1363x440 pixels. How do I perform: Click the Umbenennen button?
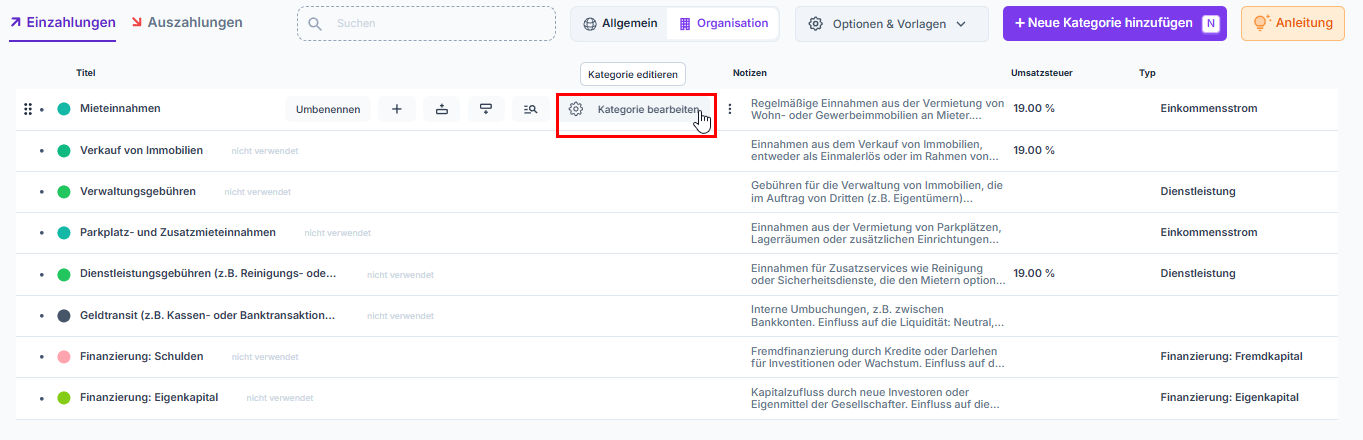tap(328, 109)
